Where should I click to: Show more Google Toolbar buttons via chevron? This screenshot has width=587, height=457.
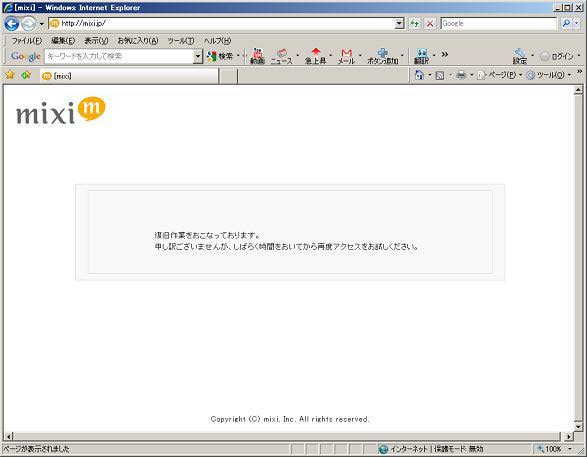[x=445, y=55]
